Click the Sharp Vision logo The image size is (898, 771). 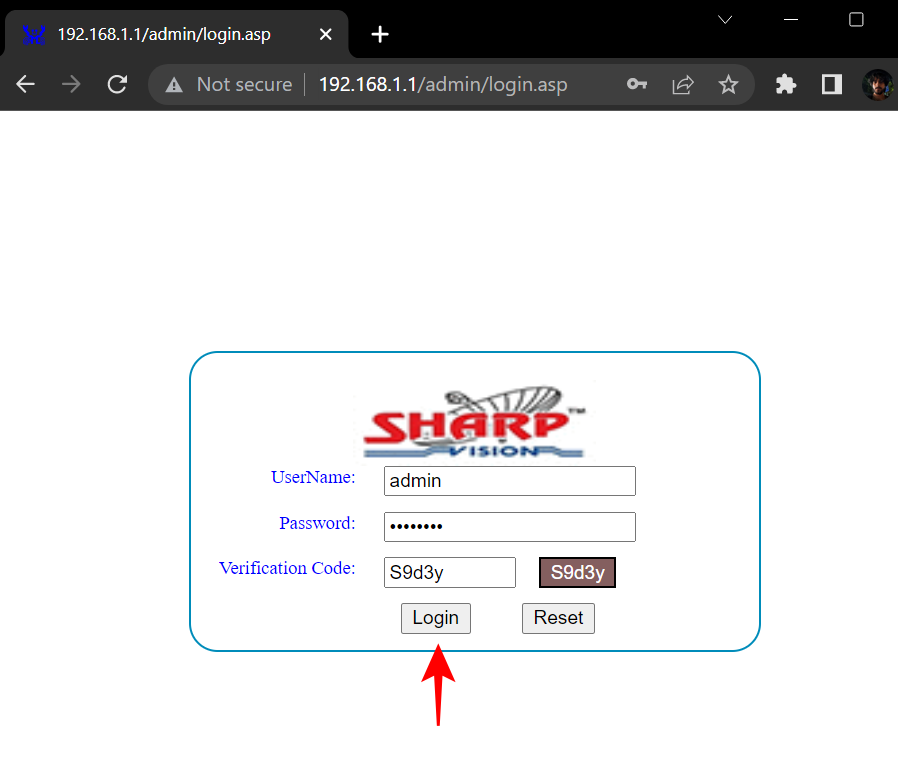point(475,422)
